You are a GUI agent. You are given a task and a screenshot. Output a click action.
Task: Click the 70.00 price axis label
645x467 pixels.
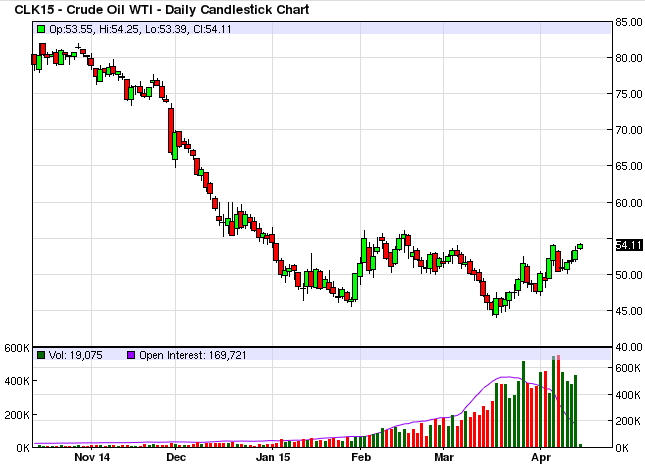point(629,130)
